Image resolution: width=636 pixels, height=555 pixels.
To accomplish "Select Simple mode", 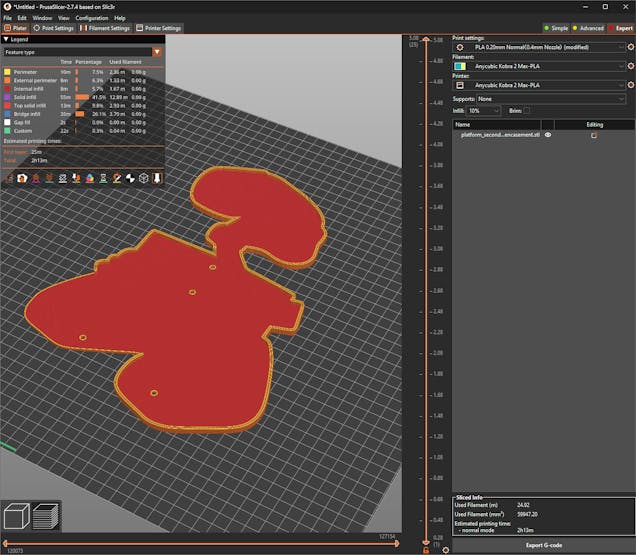I will [x=555, y=28].
